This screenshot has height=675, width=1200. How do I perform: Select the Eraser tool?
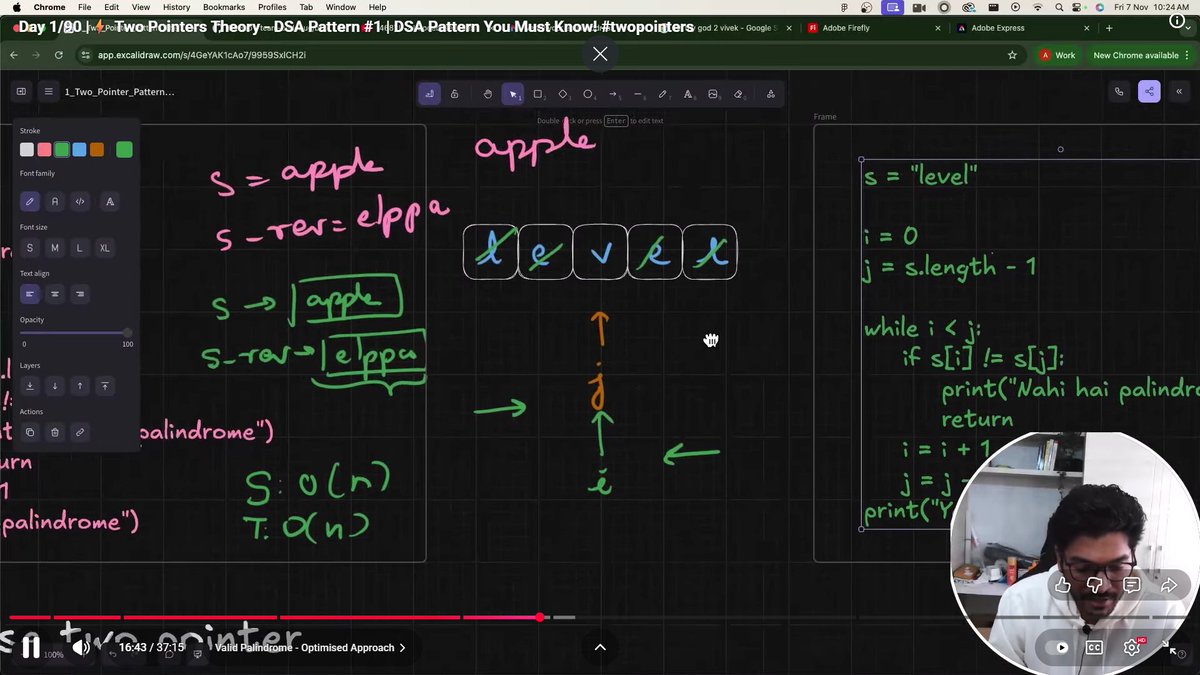pyautogui.click(x=738, y=94)
